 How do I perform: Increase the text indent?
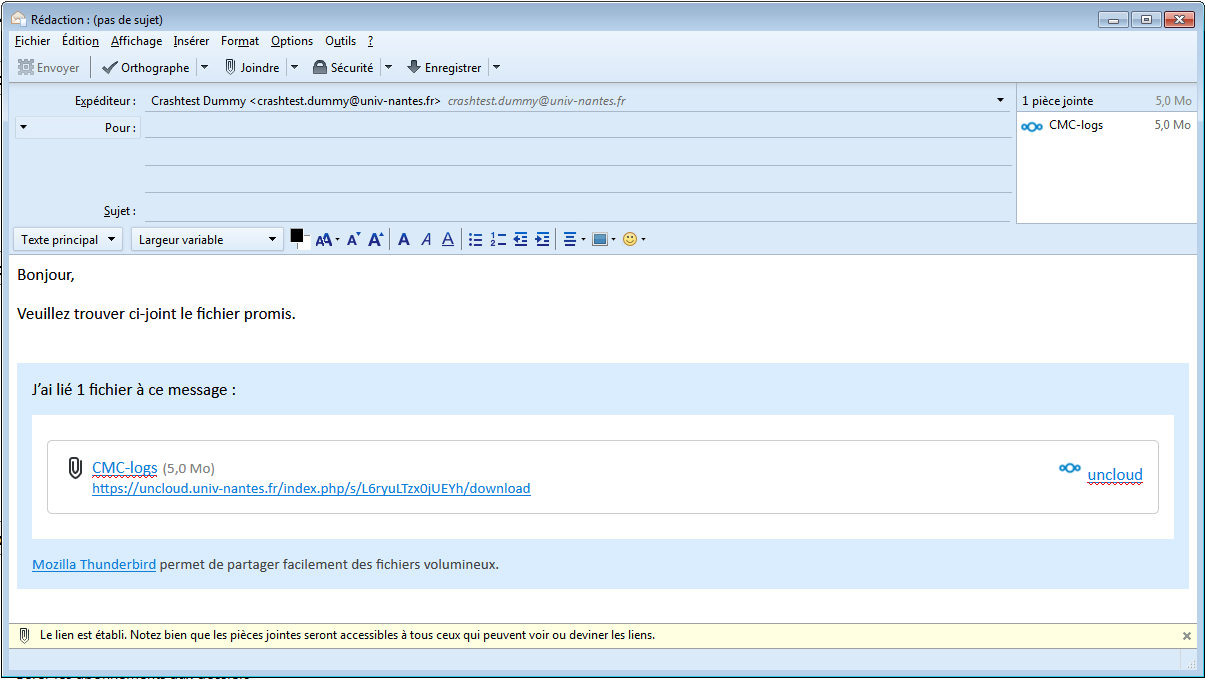coord(543,239)
